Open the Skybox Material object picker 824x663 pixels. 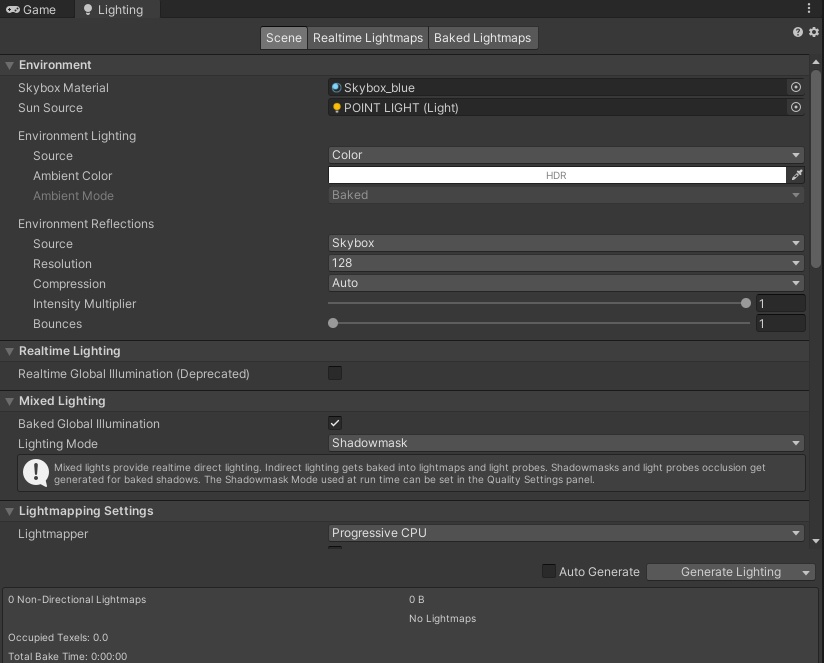[796, 88]
